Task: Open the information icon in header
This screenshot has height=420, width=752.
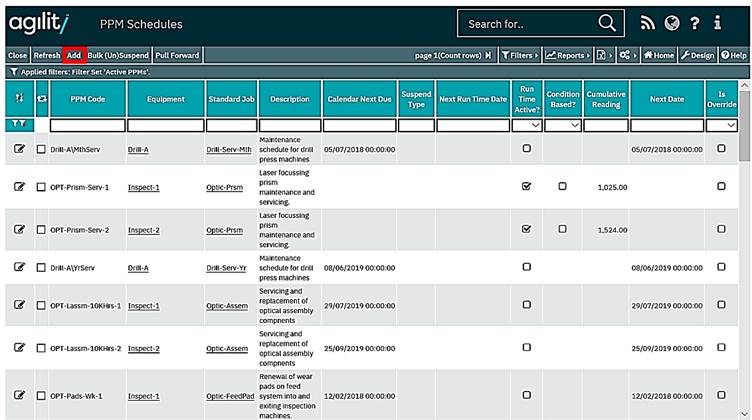Action: pos(717,23)
